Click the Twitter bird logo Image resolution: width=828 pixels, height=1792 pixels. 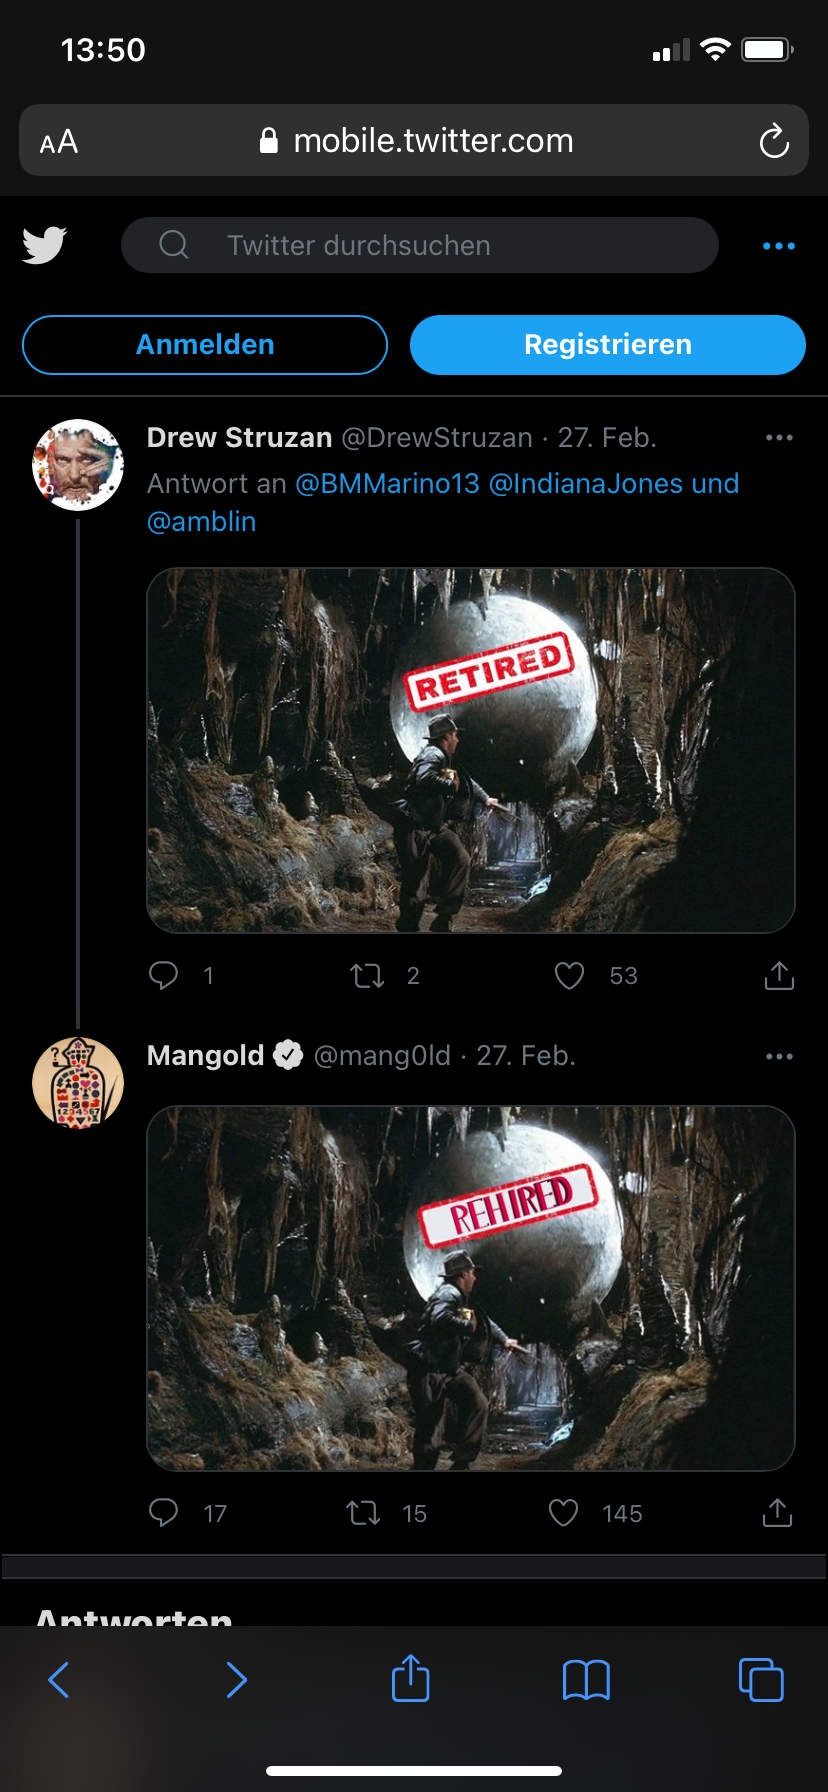click(x=45, y=245)
